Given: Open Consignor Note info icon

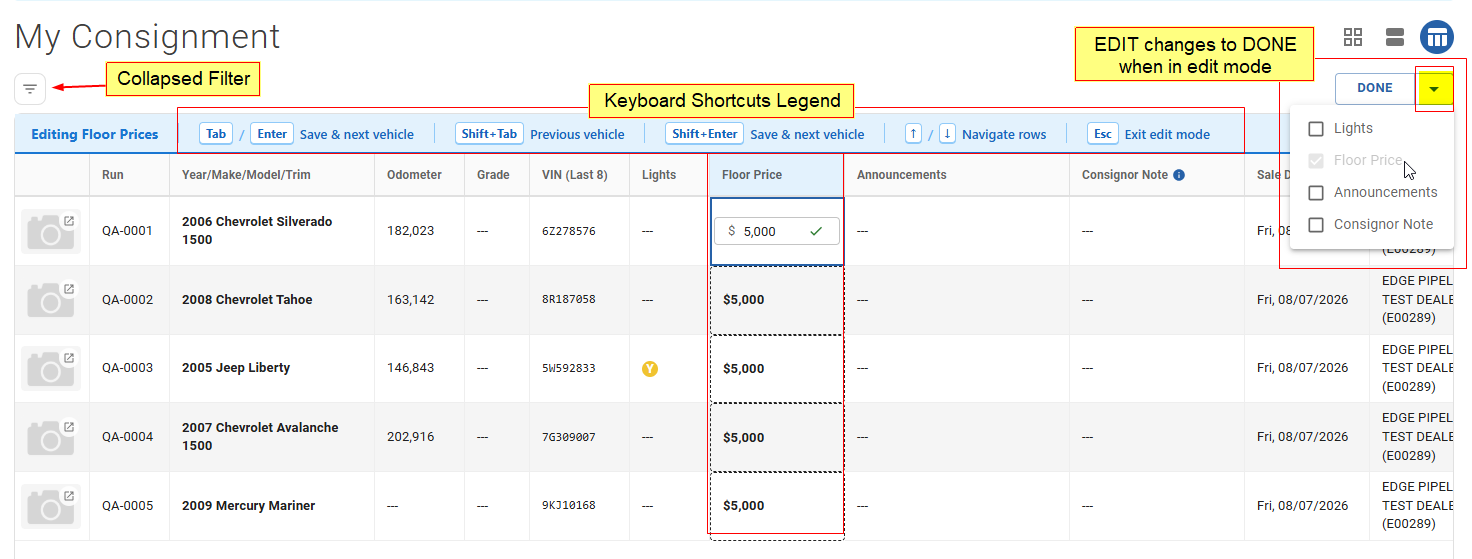Looking at the screenshot, I should (x=1179, y=175).
